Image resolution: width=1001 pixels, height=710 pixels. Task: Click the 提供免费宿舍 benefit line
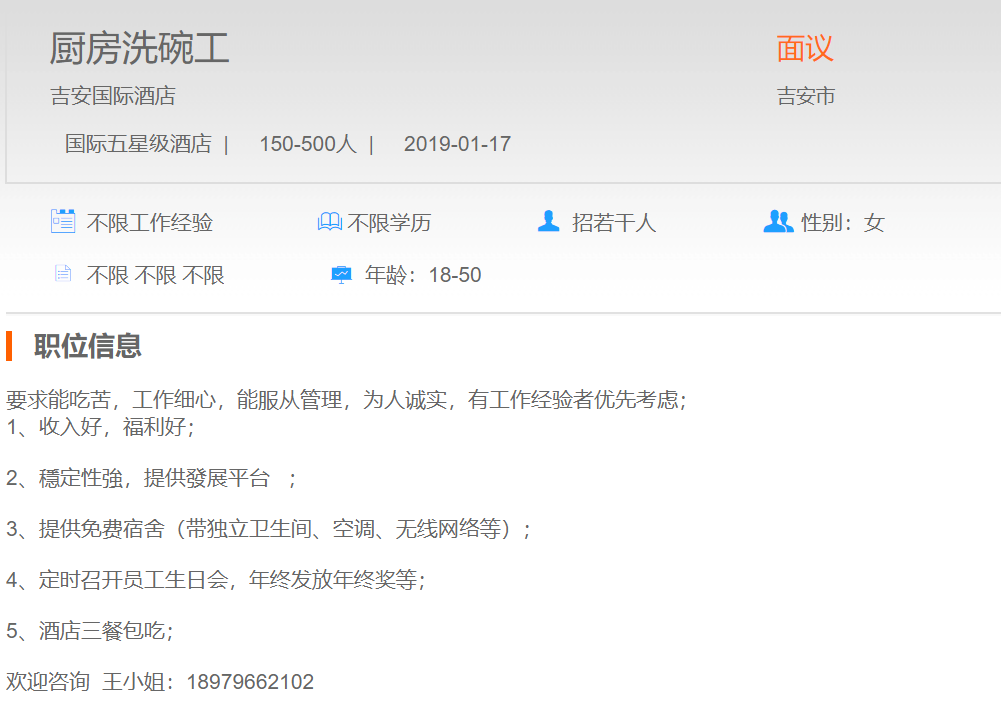click(x=268, y=529)
